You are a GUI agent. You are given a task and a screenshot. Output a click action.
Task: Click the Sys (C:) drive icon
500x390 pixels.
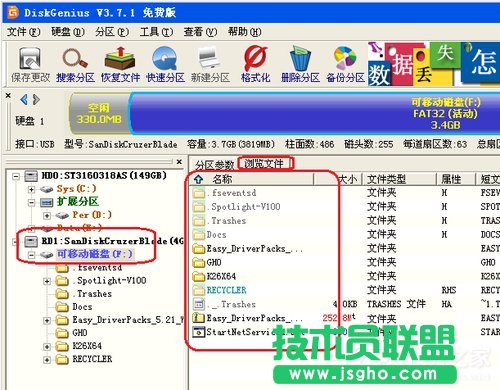click(x=47, y=189)
